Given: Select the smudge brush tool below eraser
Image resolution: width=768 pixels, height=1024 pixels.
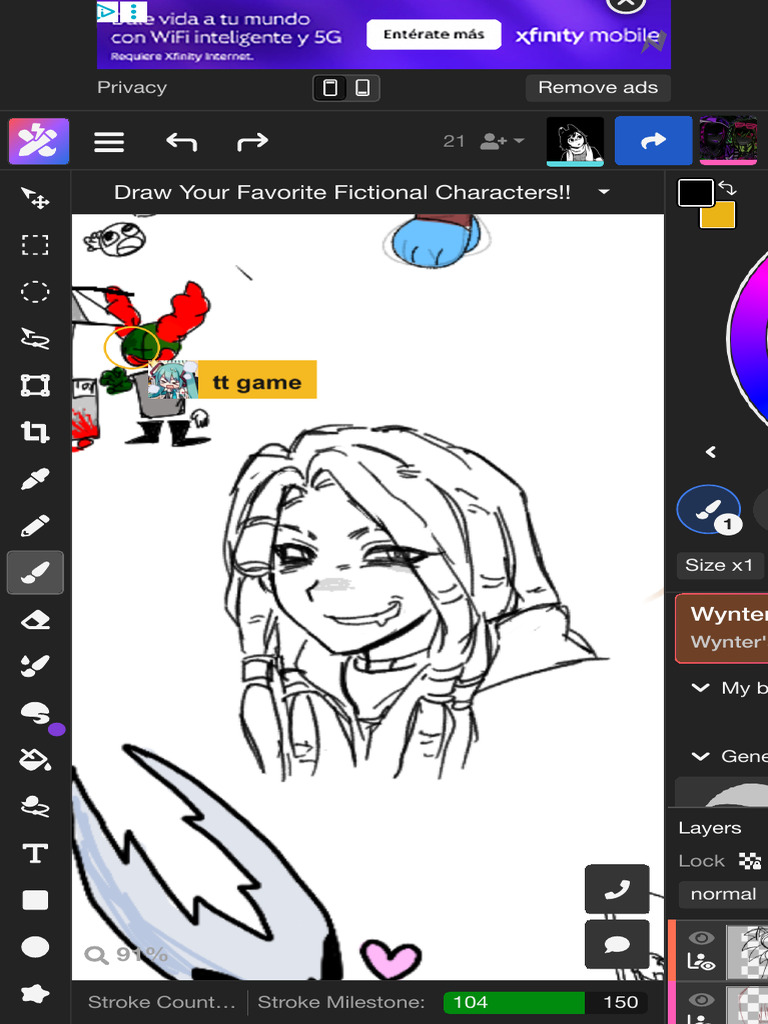Looking at the screenshot, I should click(x=35, y=666).
